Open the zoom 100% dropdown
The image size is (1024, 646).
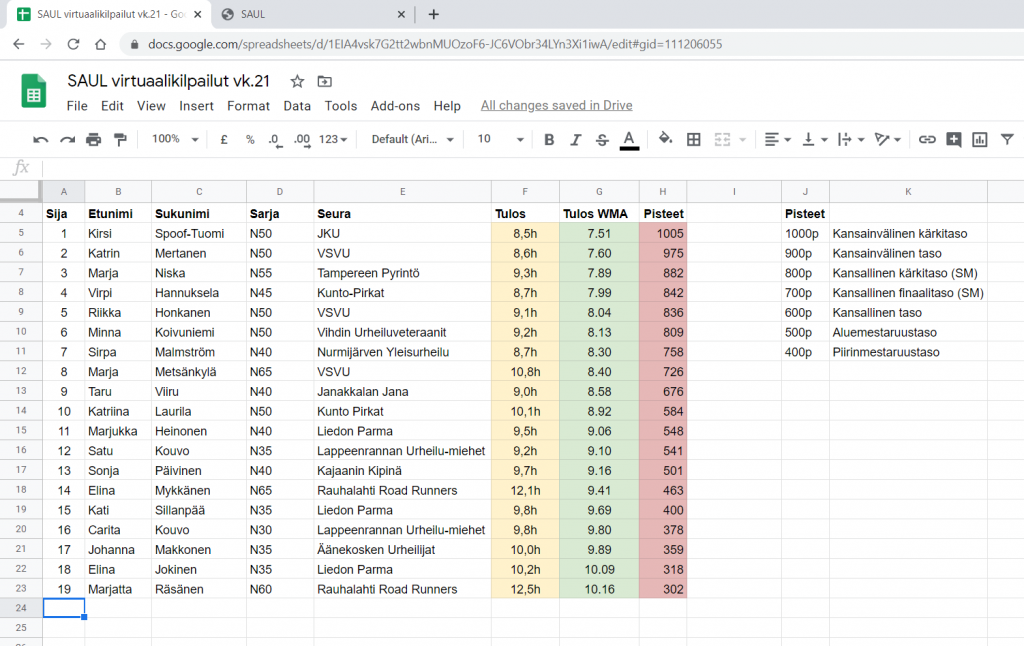click(x=174, y=139)
